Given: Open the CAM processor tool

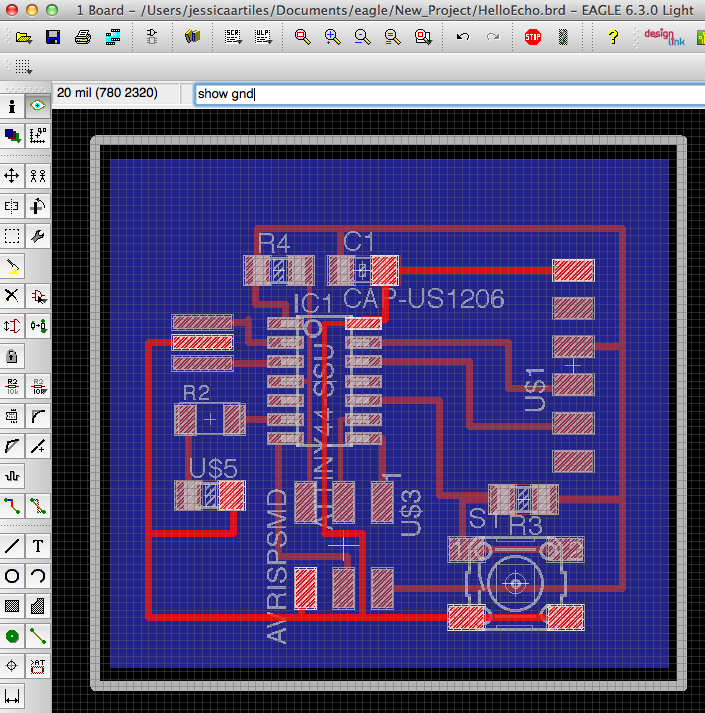Looking at the screenshot, I should (x=113, y=37).
